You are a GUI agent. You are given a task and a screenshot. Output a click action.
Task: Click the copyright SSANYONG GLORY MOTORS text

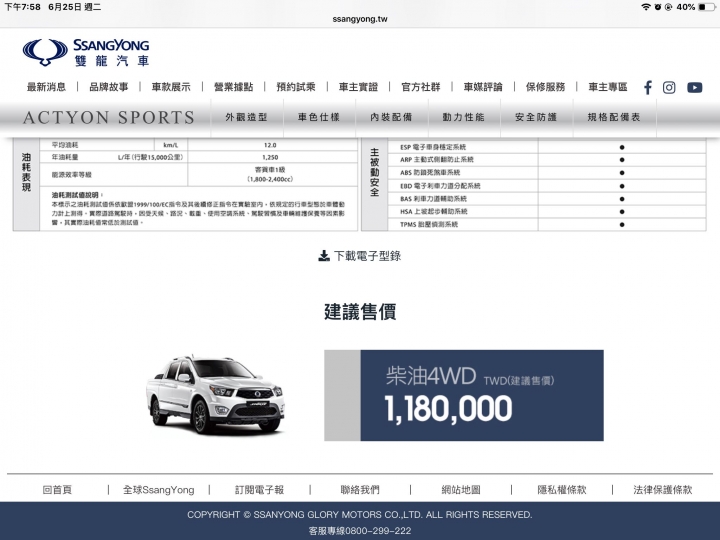pos(360,515)
